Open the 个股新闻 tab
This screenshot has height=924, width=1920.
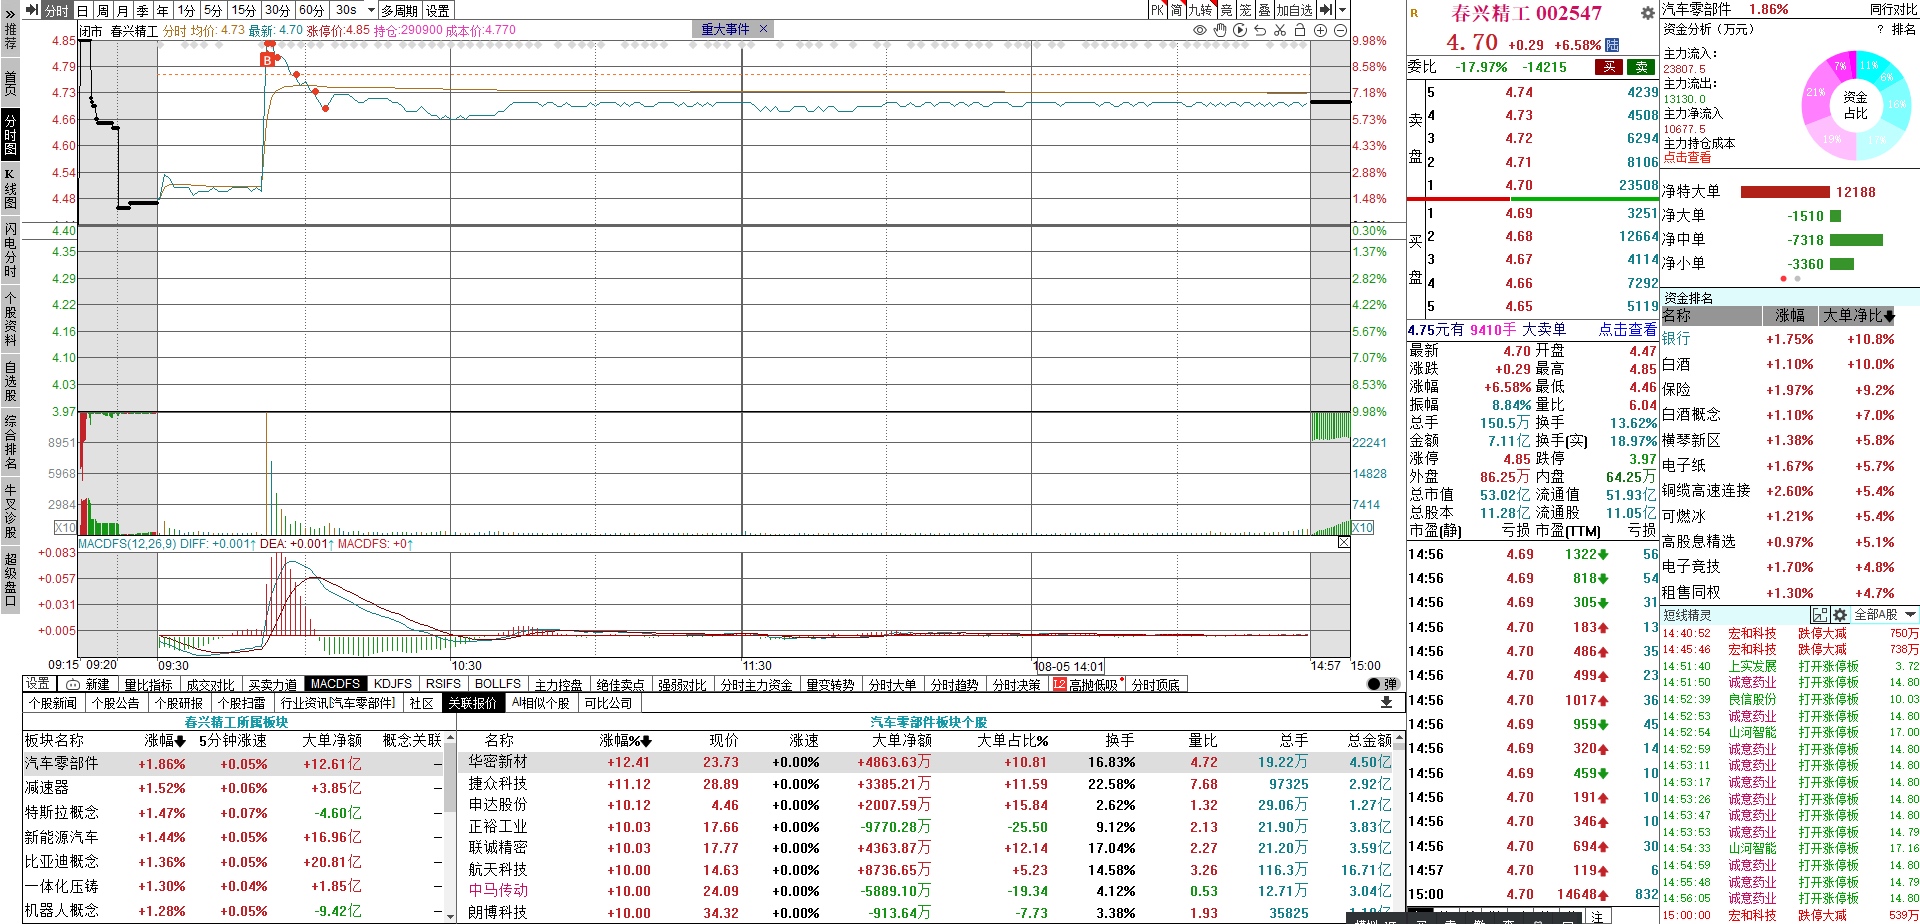53,703
